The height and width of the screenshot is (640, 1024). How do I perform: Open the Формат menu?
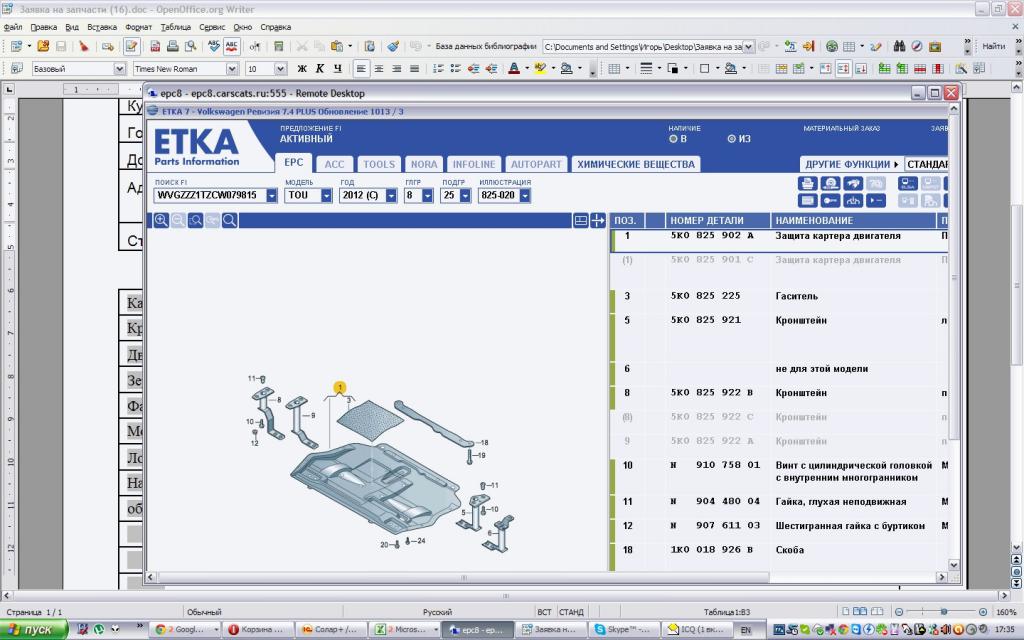pyautogui.click(x=138, y=27)
